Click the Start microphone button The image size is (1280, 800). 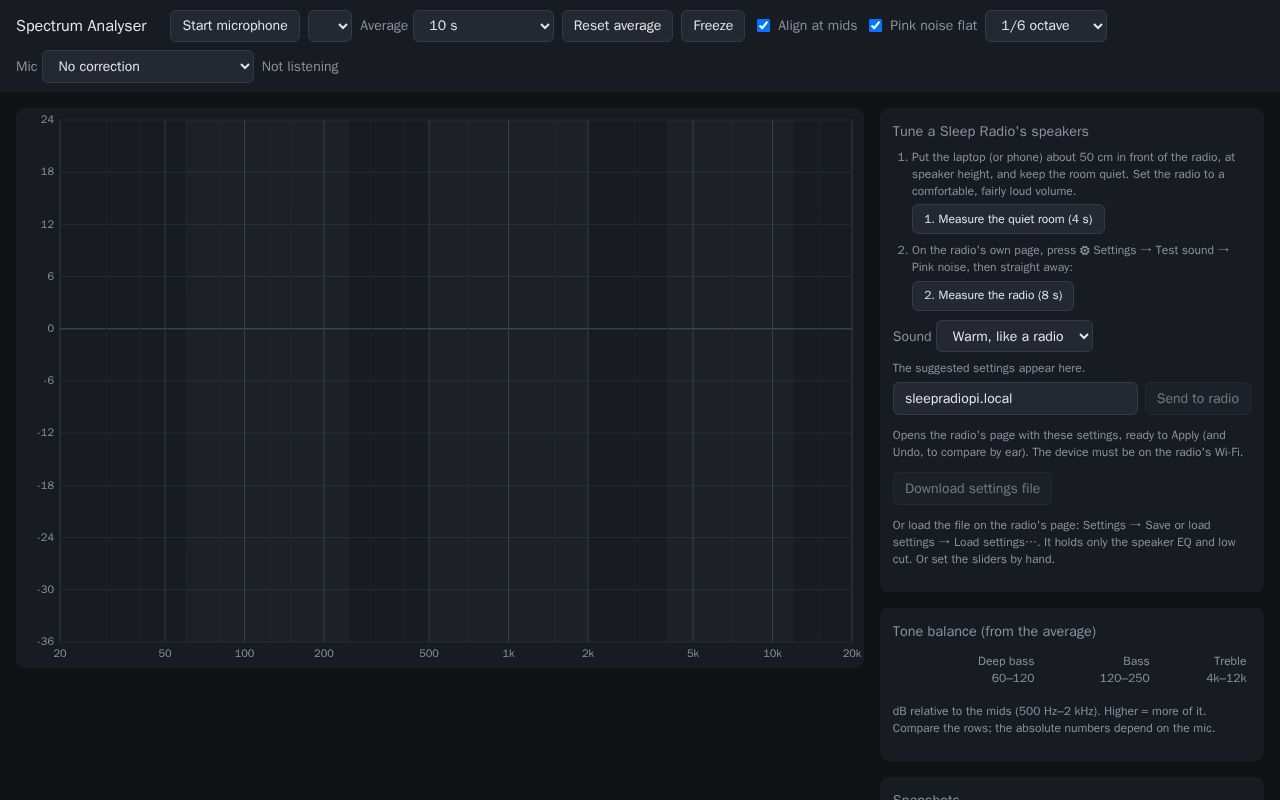pos(235,26)
